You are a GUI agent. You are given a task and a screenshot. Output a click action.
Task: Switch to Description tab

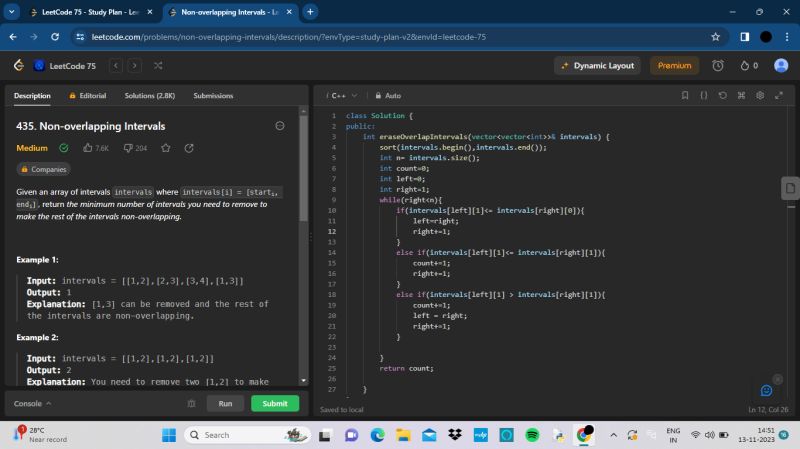pos(32,95)
